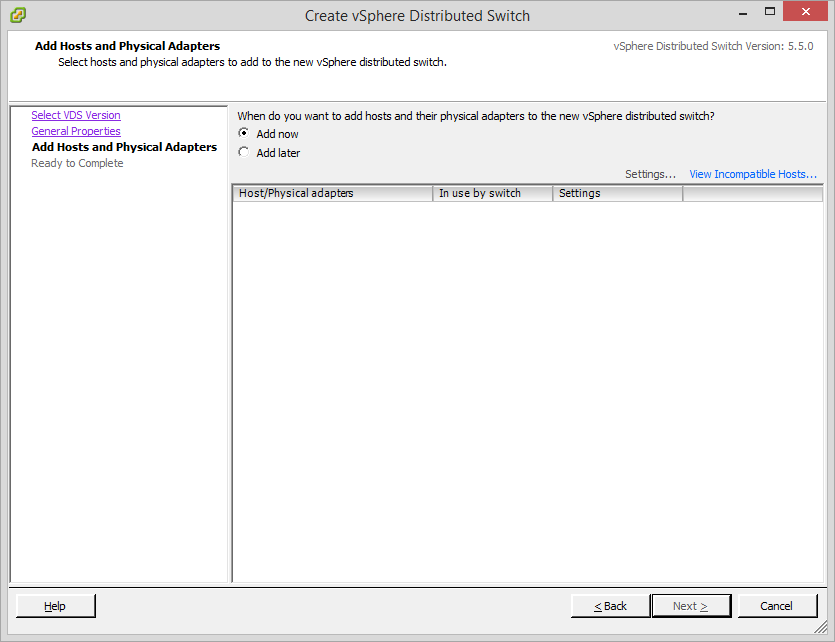Click the vSphere logo in title bar
835x642 pixels.
(17, 15)
